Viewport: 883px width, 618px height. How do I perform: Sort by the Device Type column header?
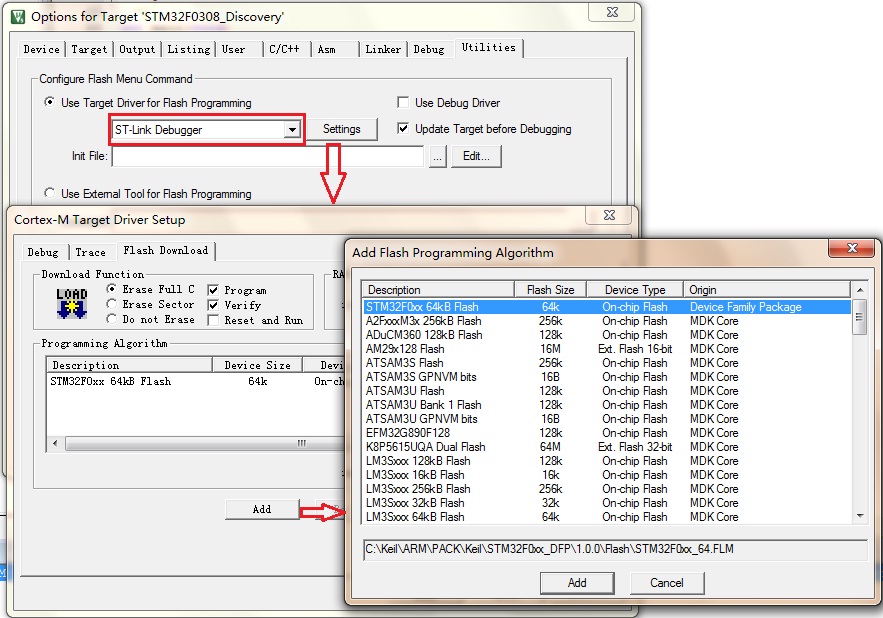click(635, 290)
